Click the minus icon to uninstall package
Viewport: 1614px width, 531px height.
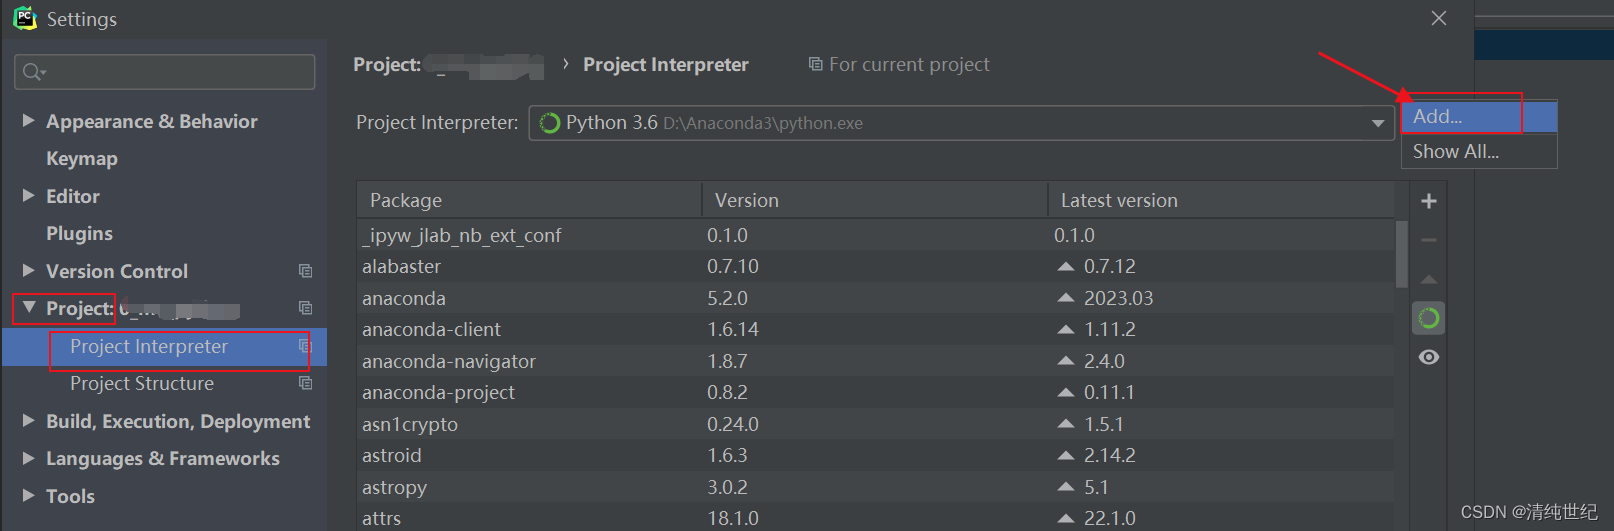1429,240
